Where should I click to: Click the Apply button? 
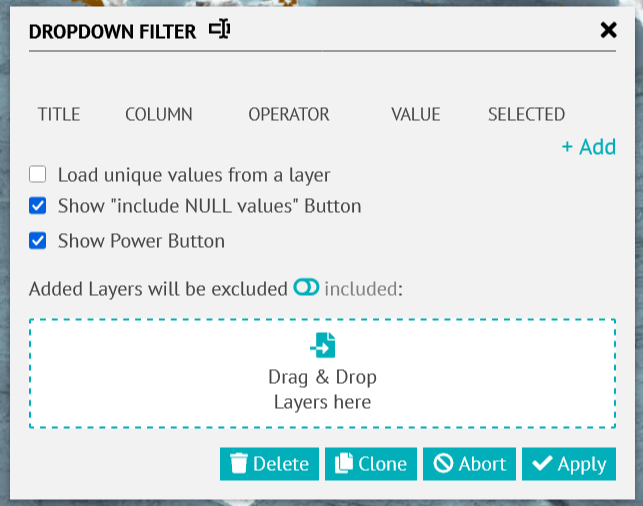pos(569,464)
